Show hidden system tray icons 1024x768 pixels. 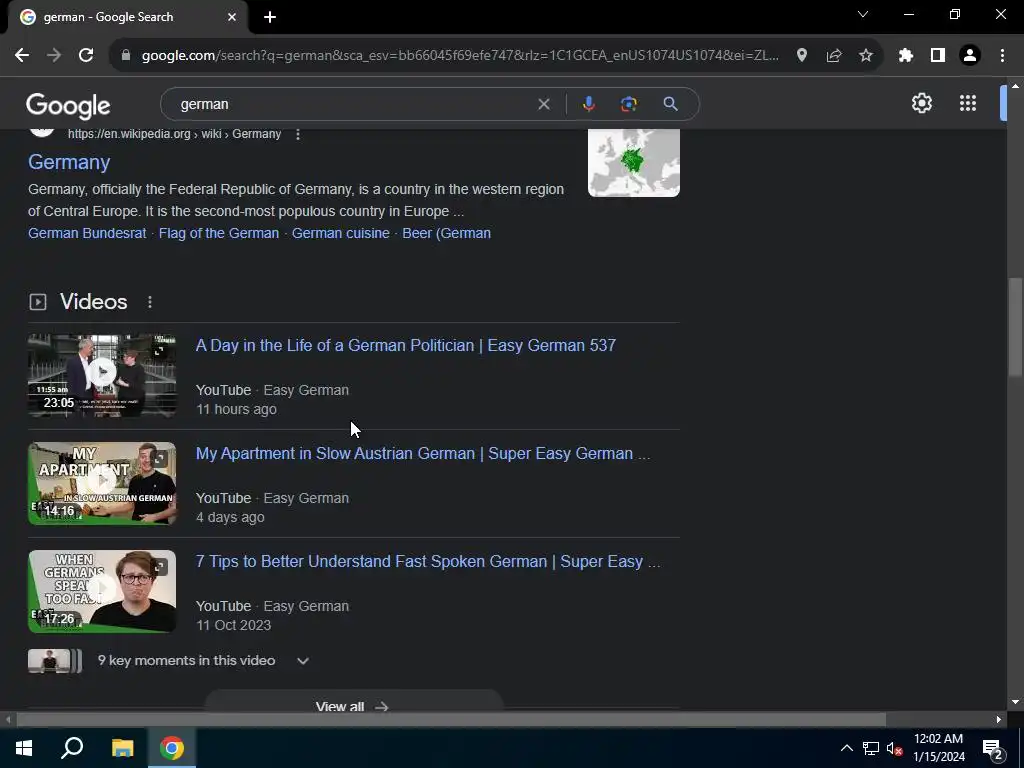846,748
